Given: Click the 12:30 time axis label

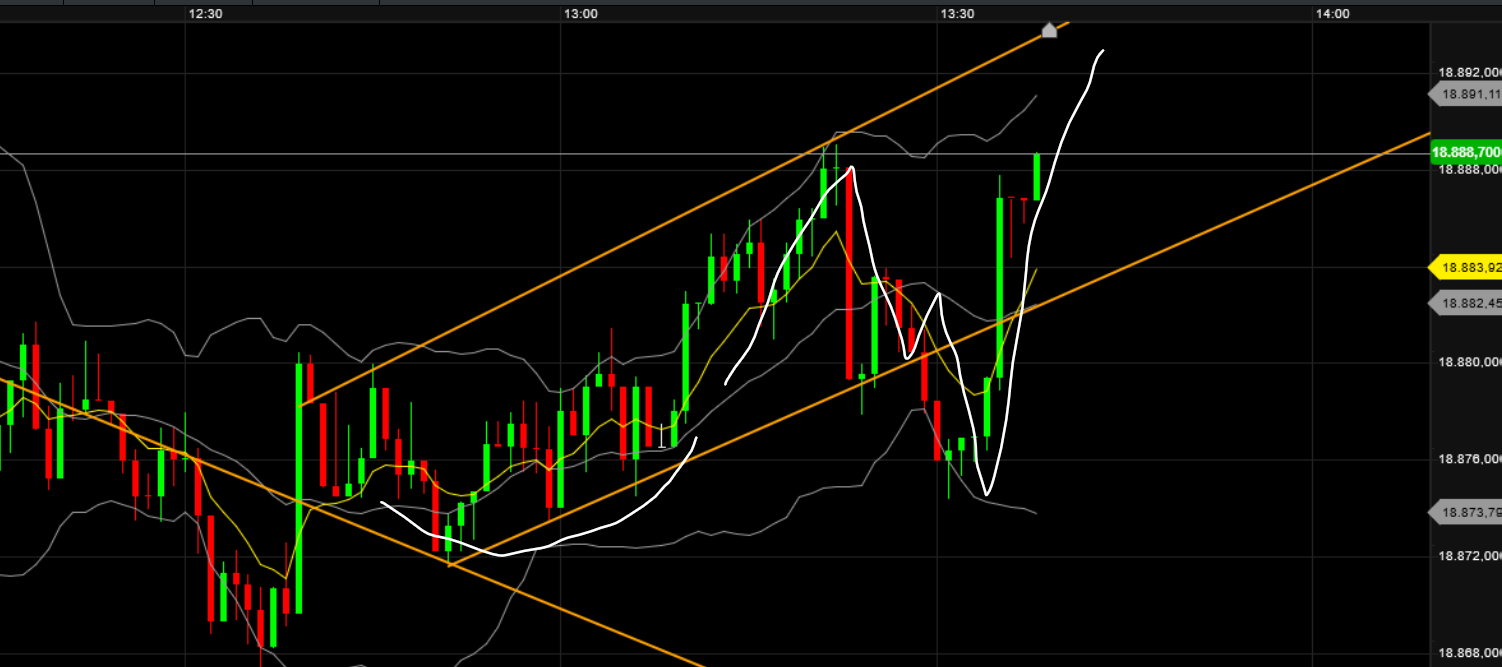Looking at the screenshot, I should [x=204, y=13].
